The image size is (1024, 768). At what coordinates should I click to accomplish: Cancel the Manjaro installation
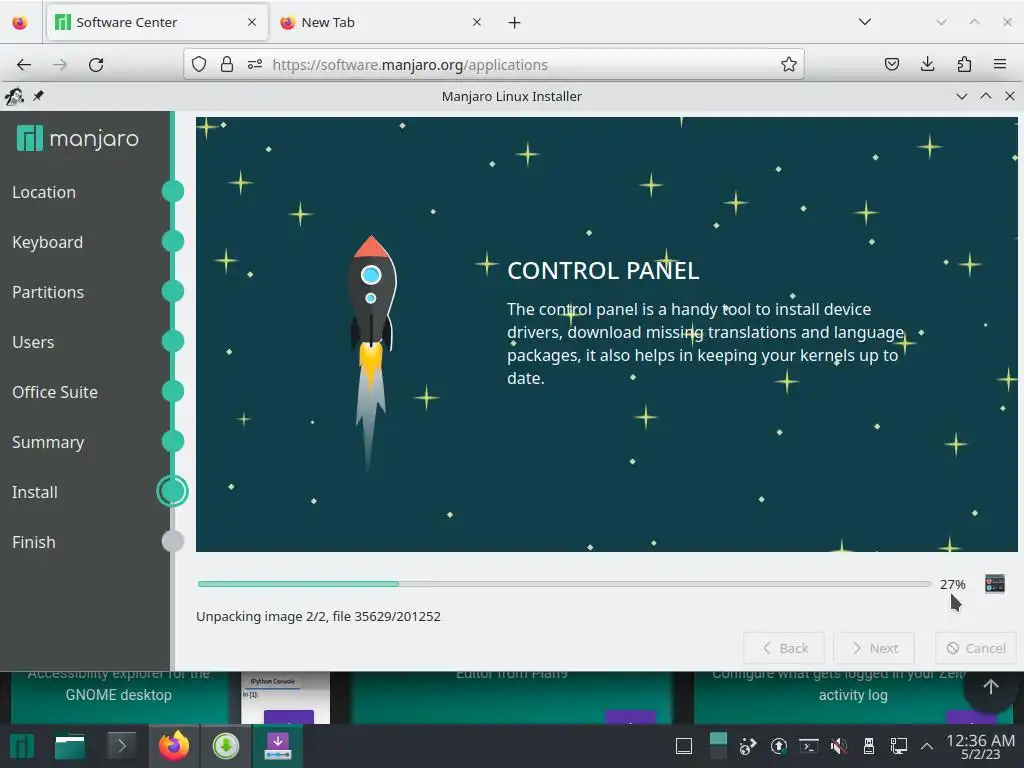pyautogui.click(x=976, y=648)
